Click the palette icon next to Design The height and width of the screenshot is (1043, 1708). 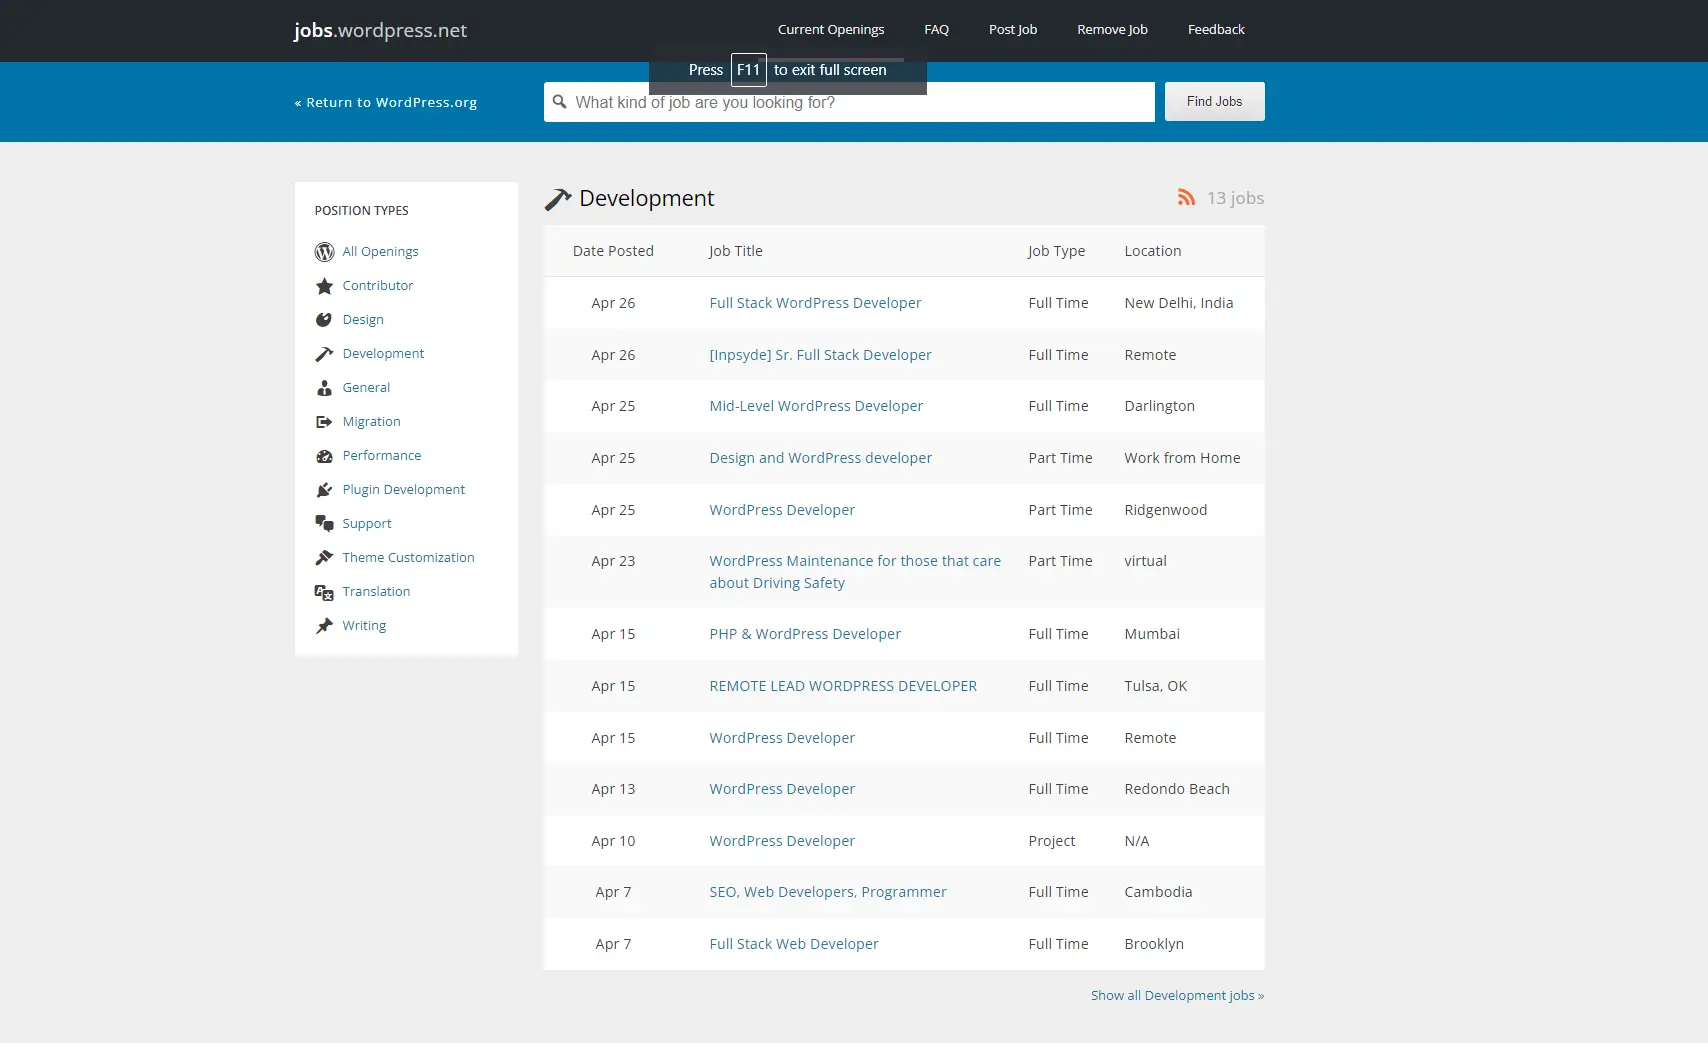[324, 320]
